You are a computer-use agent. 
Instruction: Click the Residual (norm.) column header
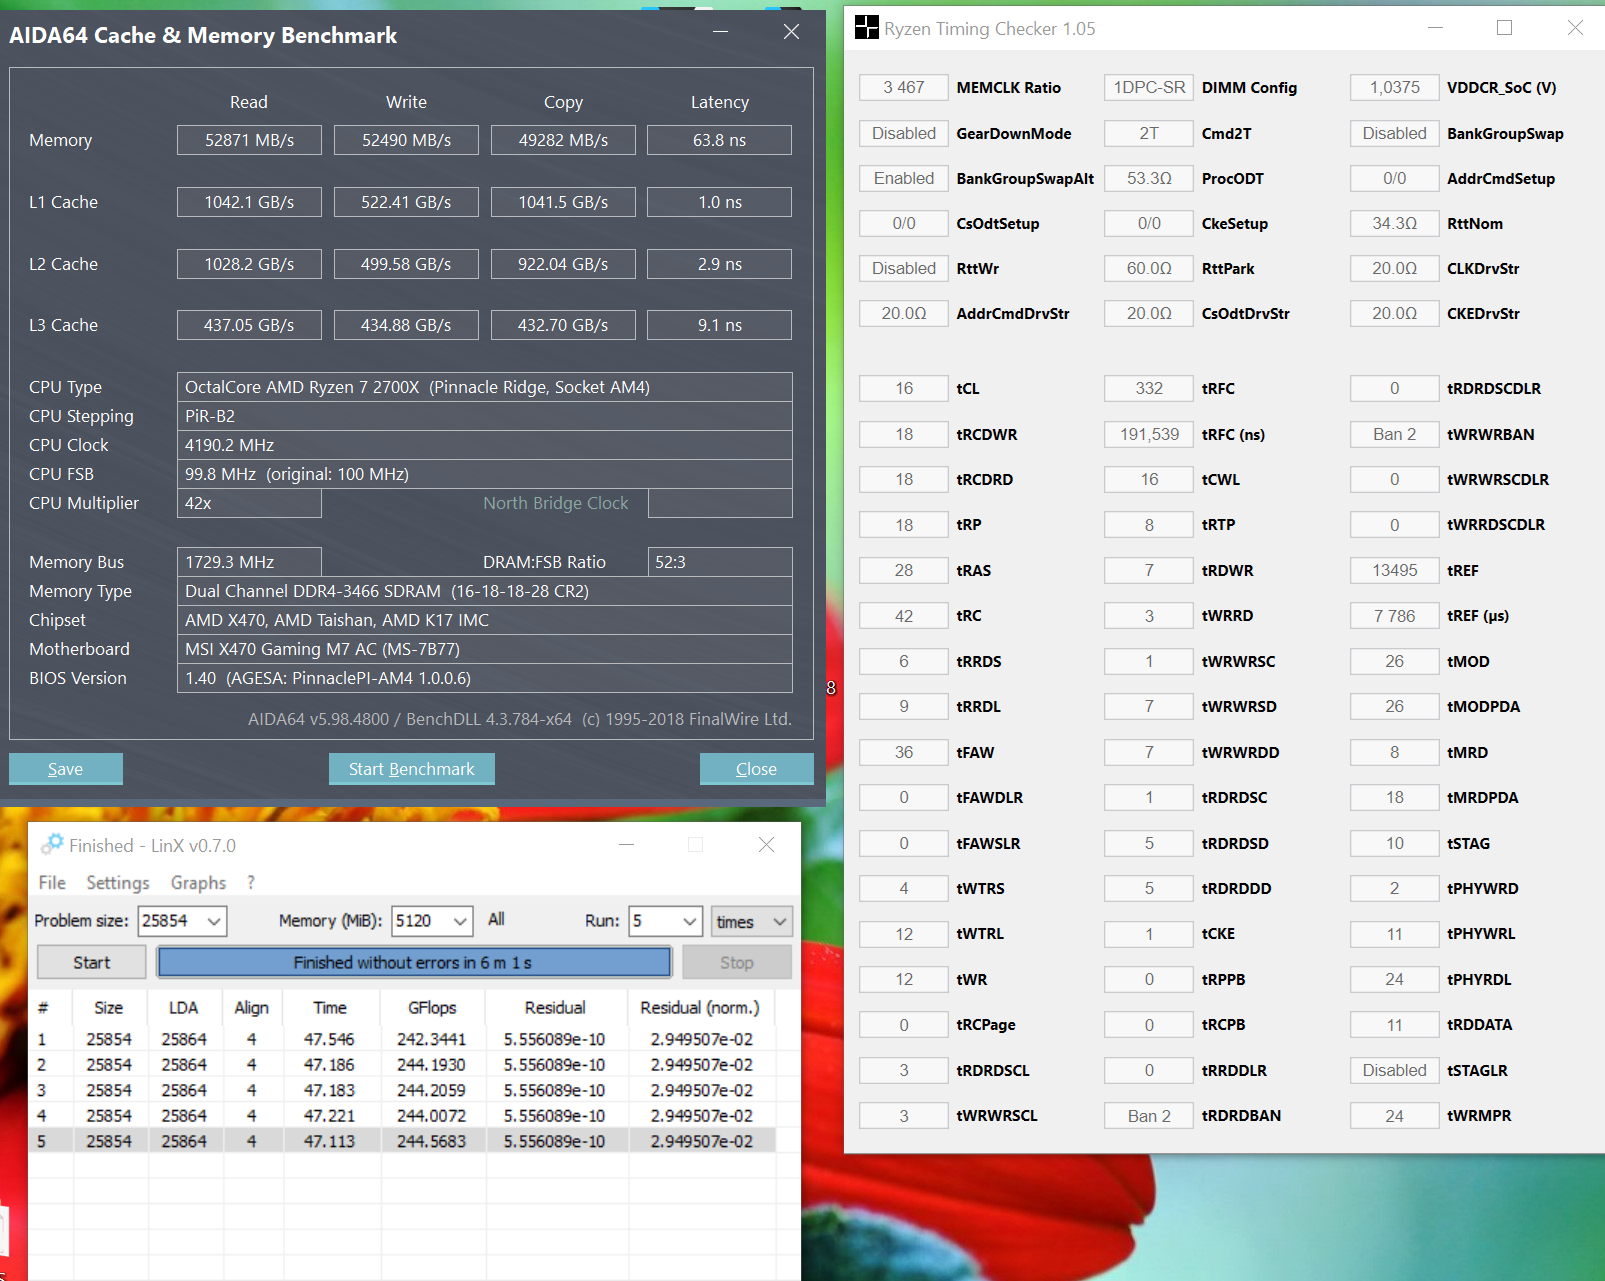point(700,1008)
